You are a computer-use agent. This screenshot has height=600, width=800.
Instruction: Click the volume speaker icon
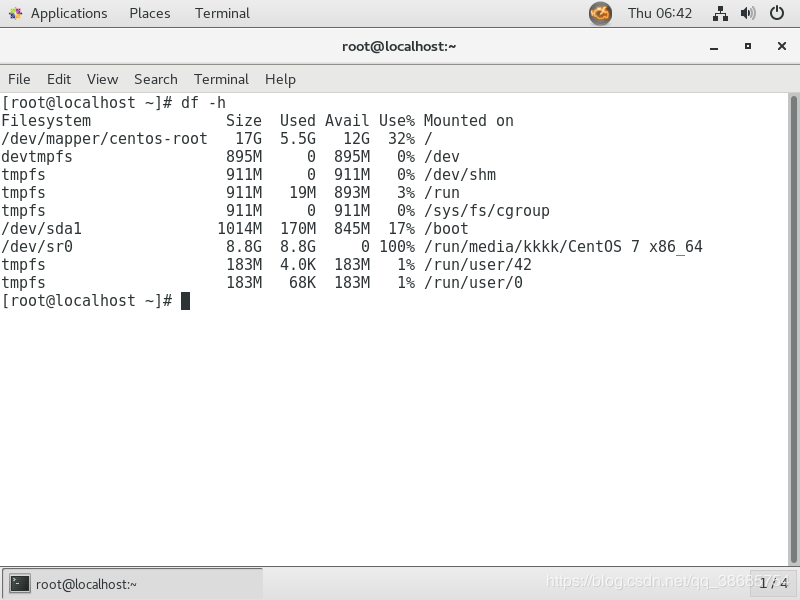[x=748, y=13]
